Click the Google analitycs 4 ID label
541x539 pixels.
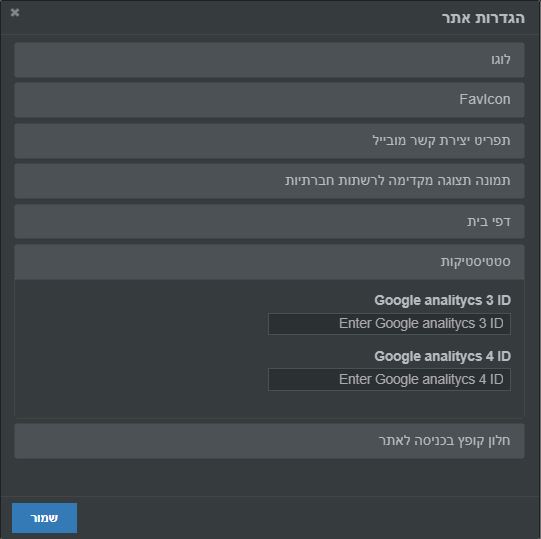pos(442,356)
